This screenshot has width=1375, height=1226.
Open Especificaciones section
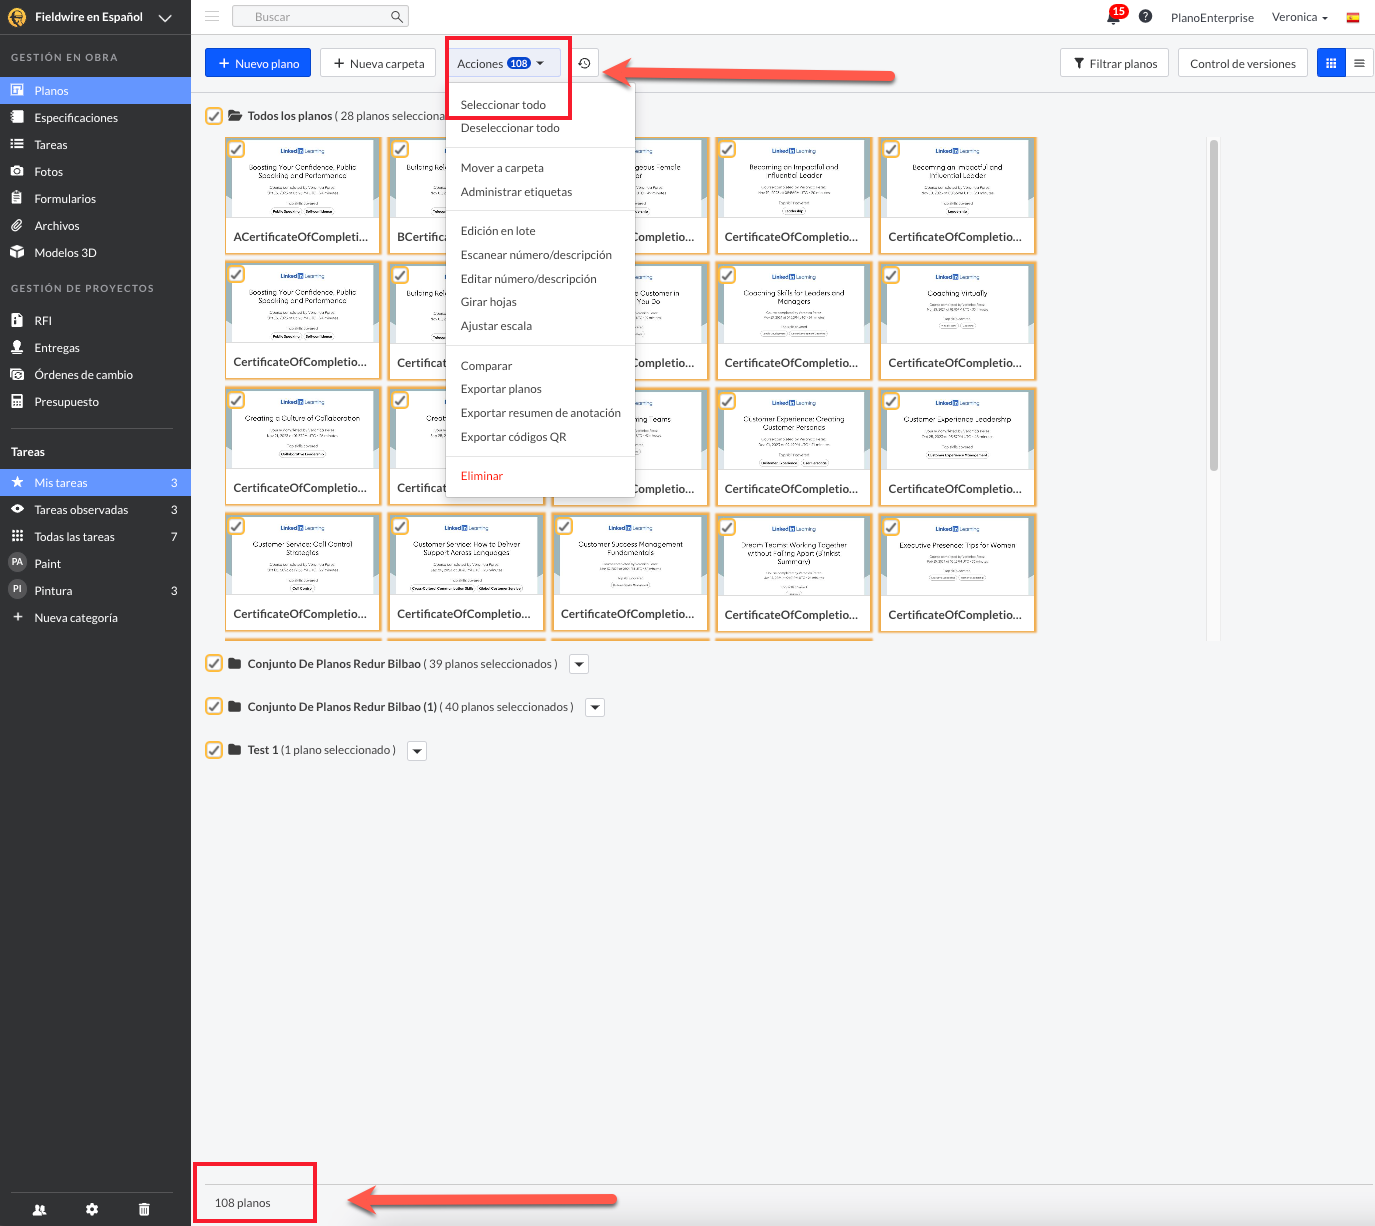pos(95,117)
